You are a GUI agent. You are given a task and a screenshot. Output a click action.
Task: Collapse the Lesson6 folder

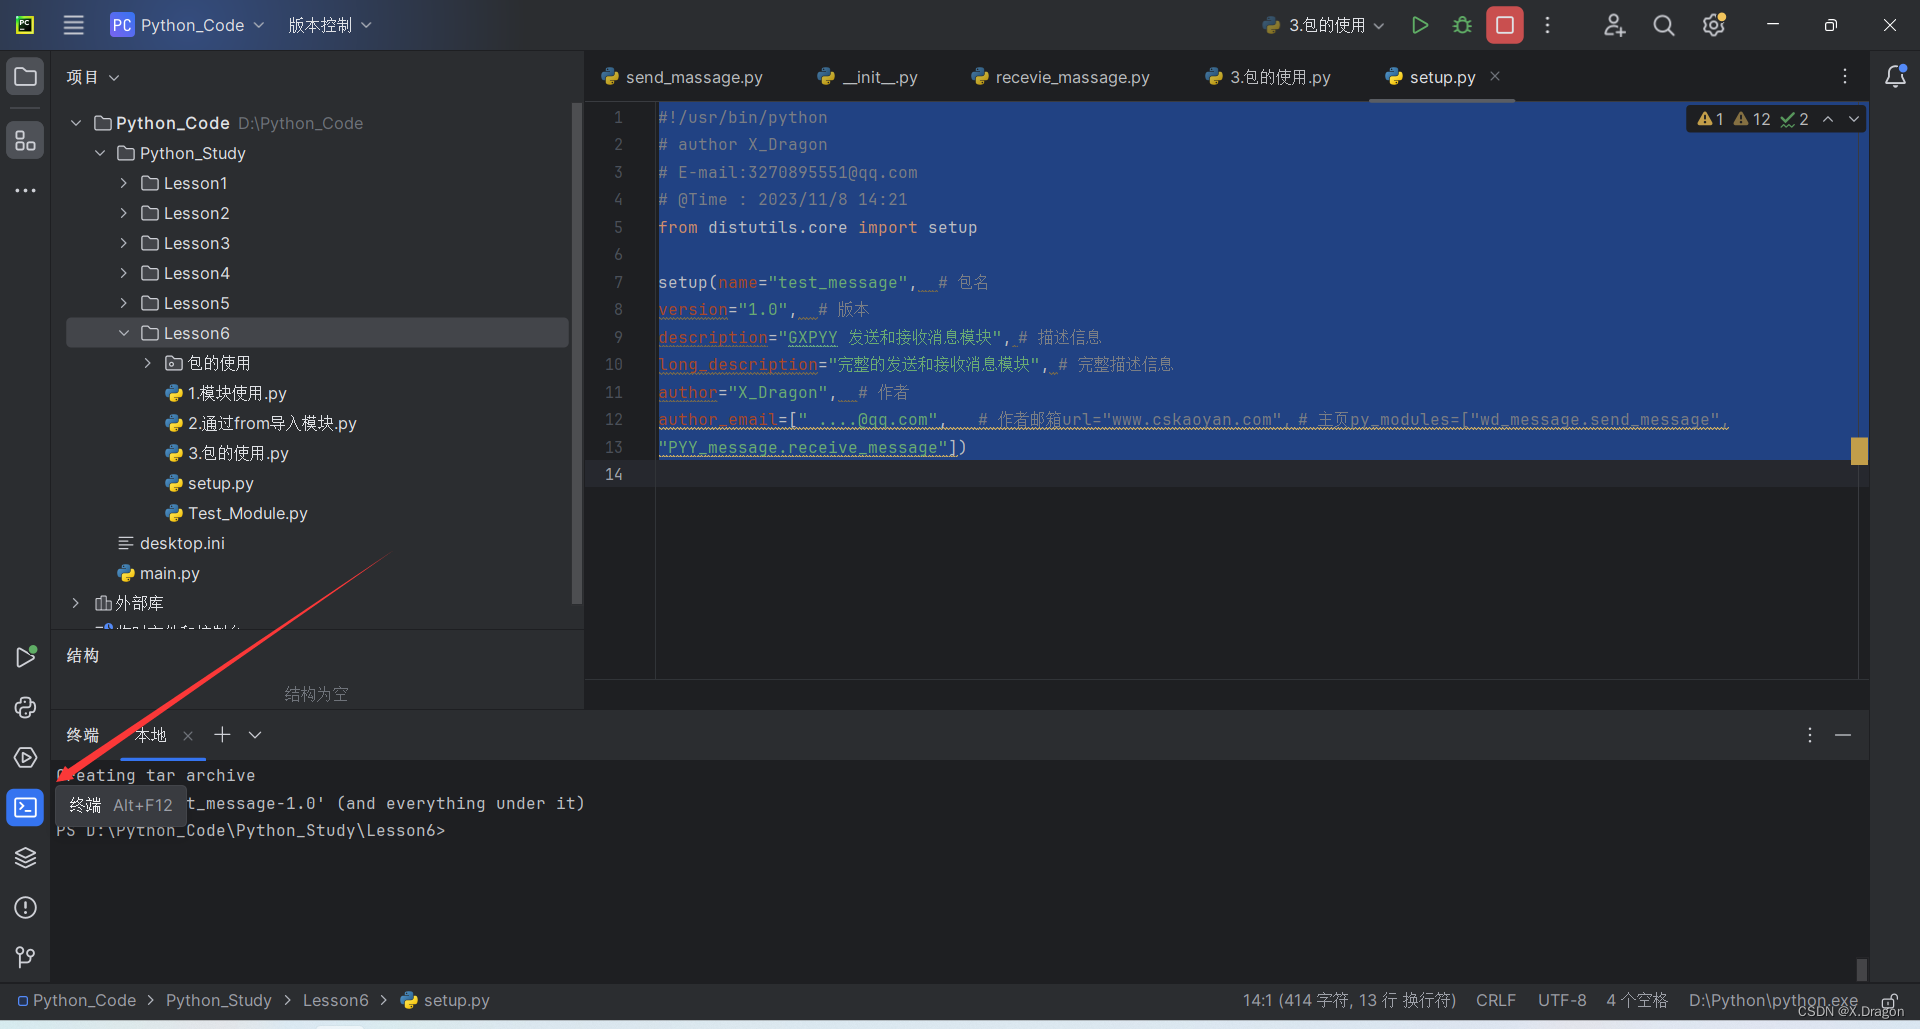click(x=124, y=333)
